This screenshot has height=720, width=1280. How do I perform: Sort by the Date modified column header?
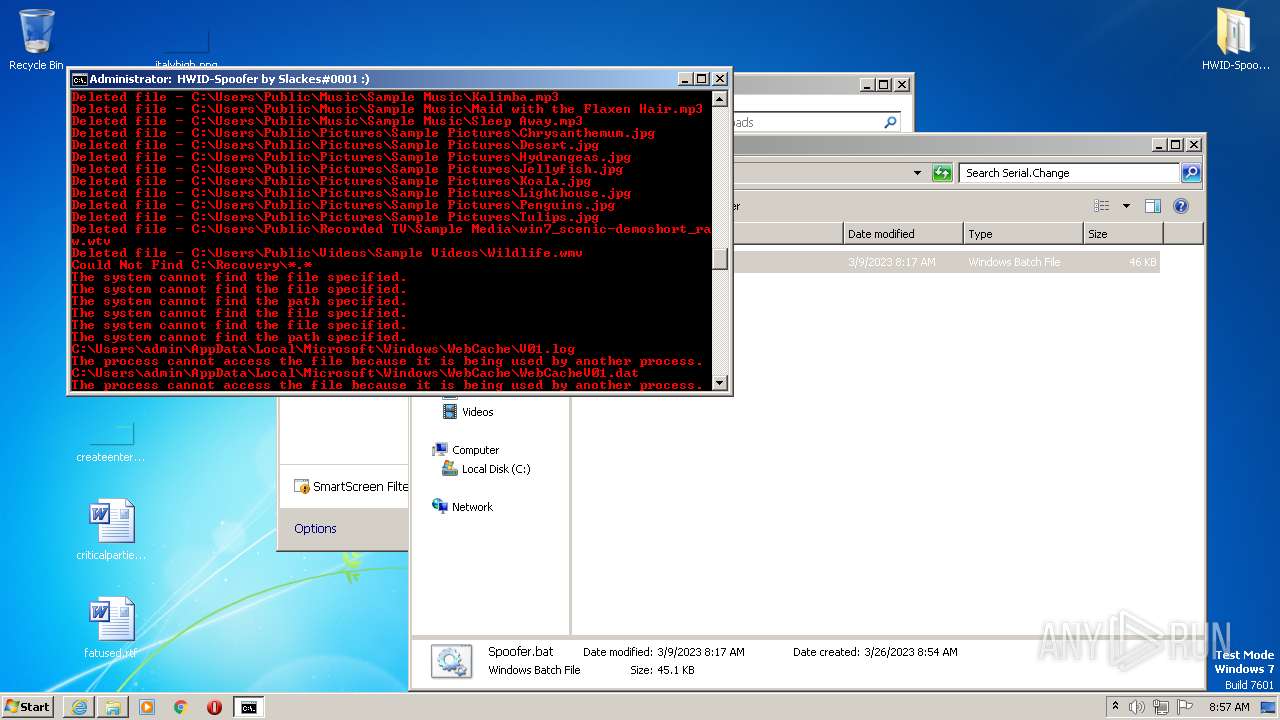(903, 234)
